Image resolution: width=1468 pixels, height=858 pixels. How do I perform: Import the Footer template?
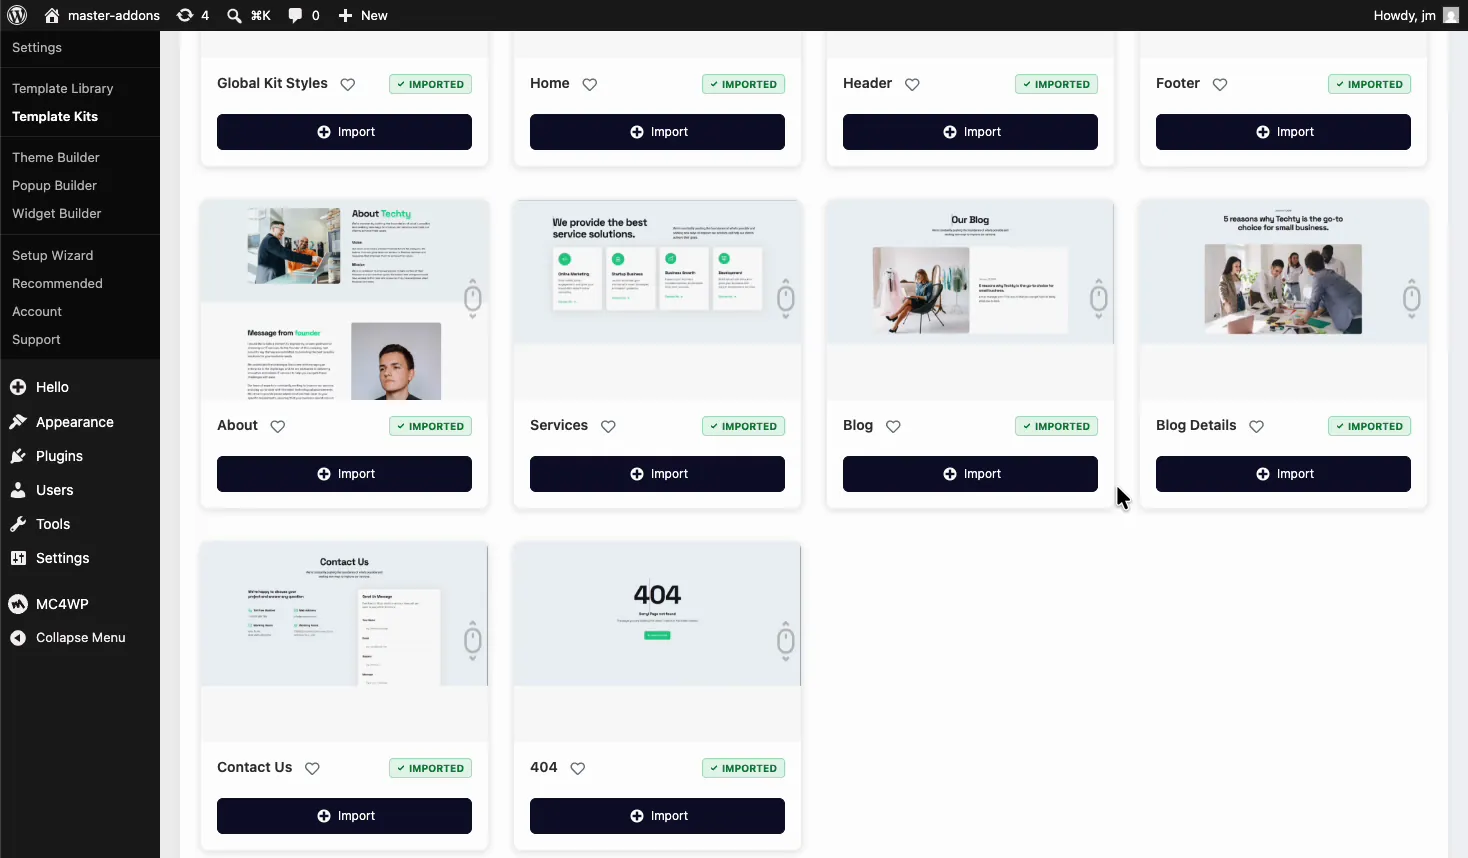point(1283,132)
